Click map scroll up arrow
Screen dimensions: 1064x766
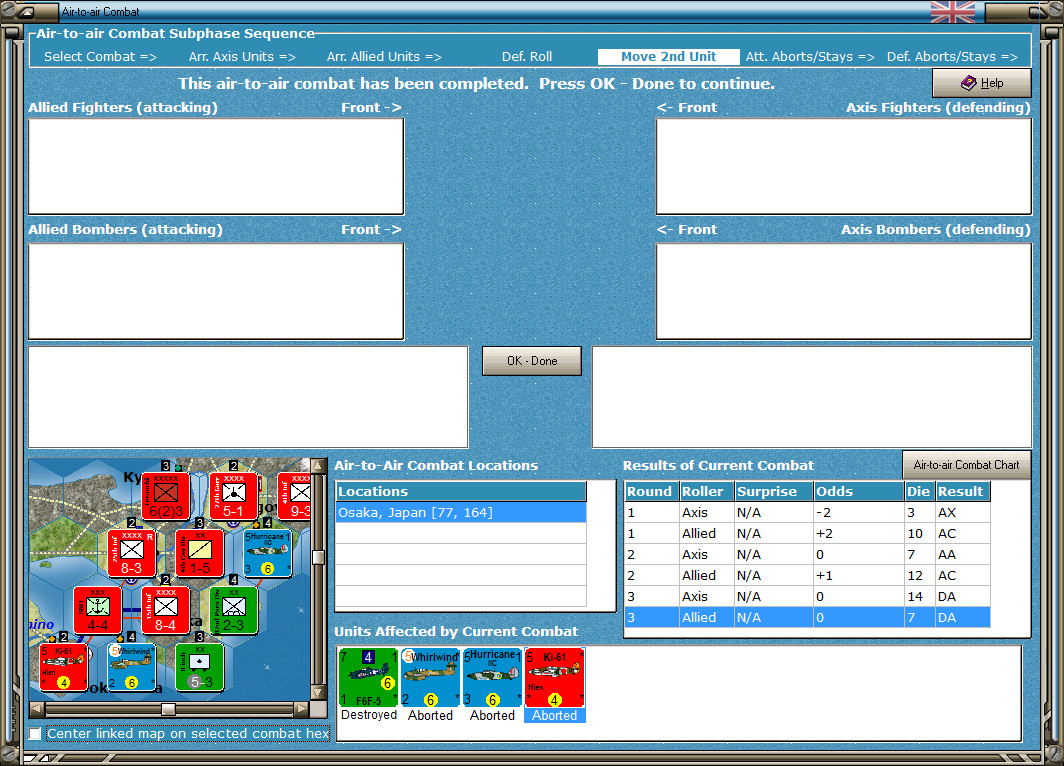[317, 466]
